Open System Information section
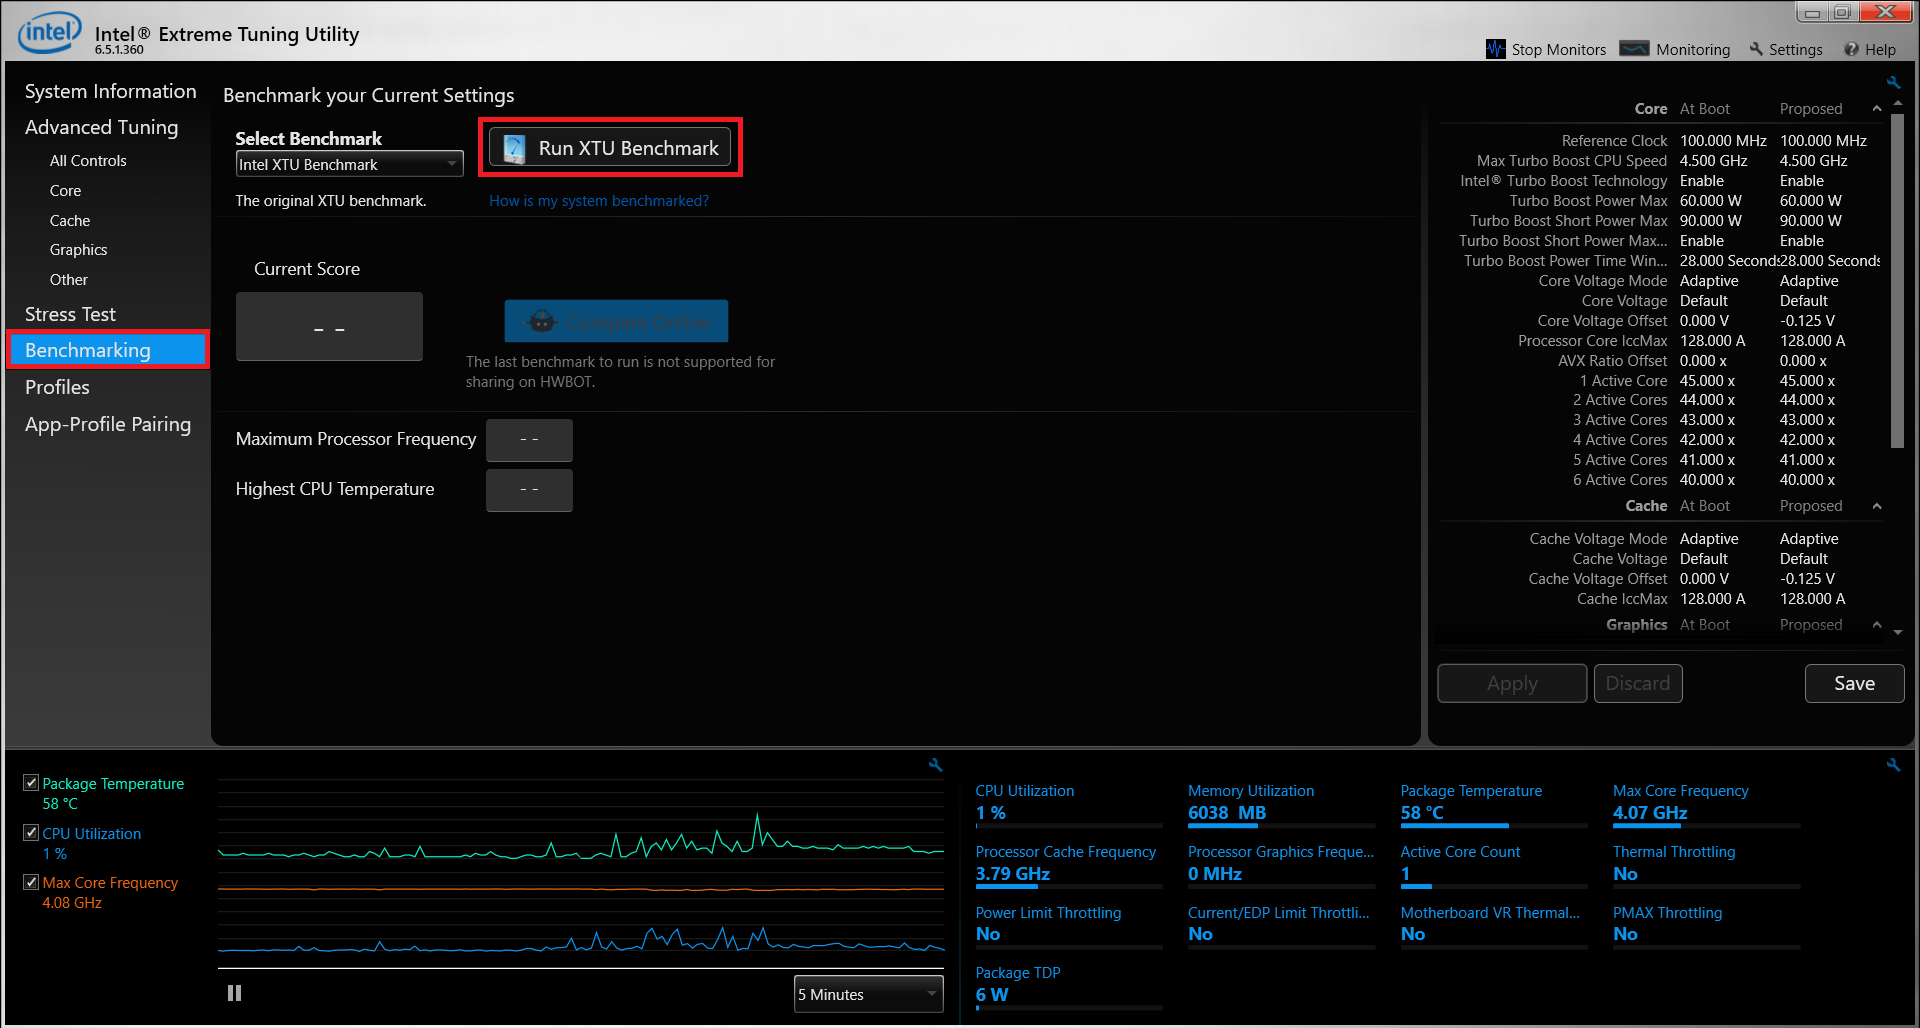This screenshot has width=1920, height=1028. coord(110,91)
